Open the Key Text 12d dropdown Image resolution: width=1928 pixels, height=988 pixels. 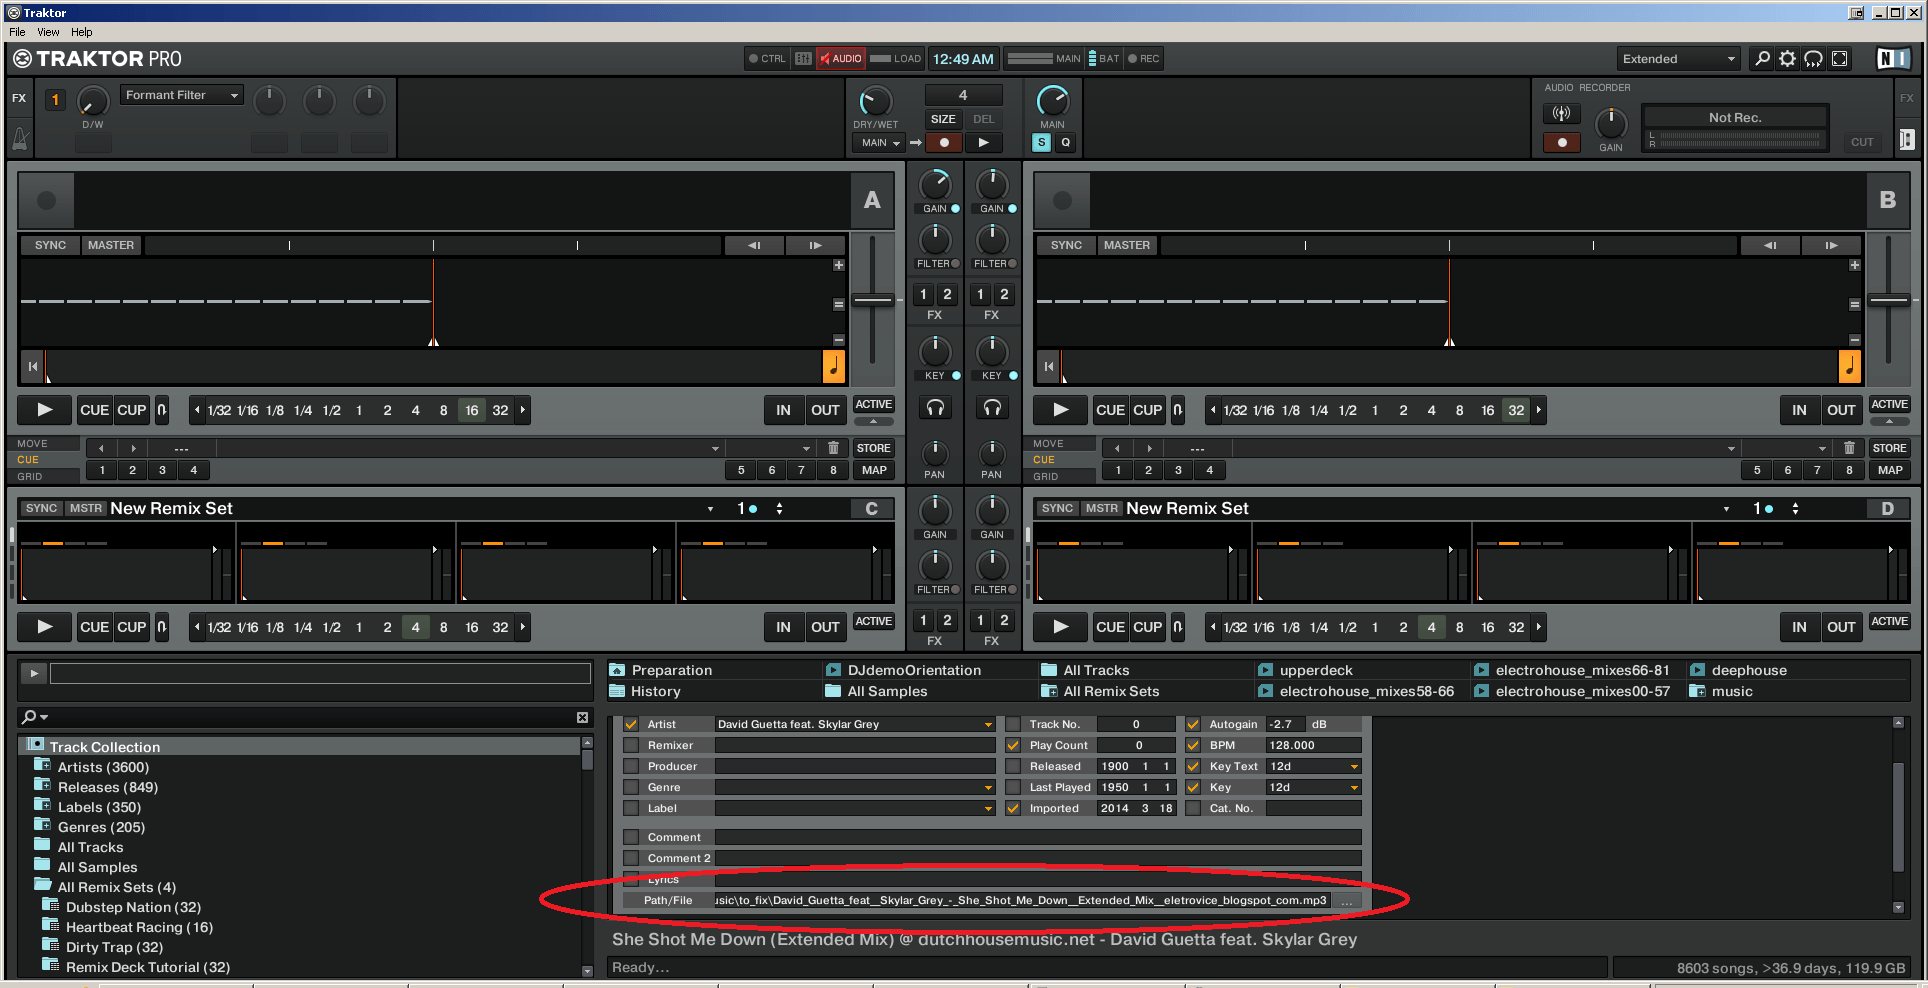(1354, 767)
